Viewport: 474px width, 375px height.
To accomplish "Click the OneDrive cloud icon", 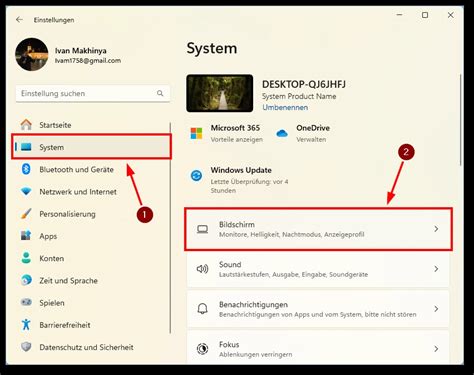I will [x=282, y=133].
